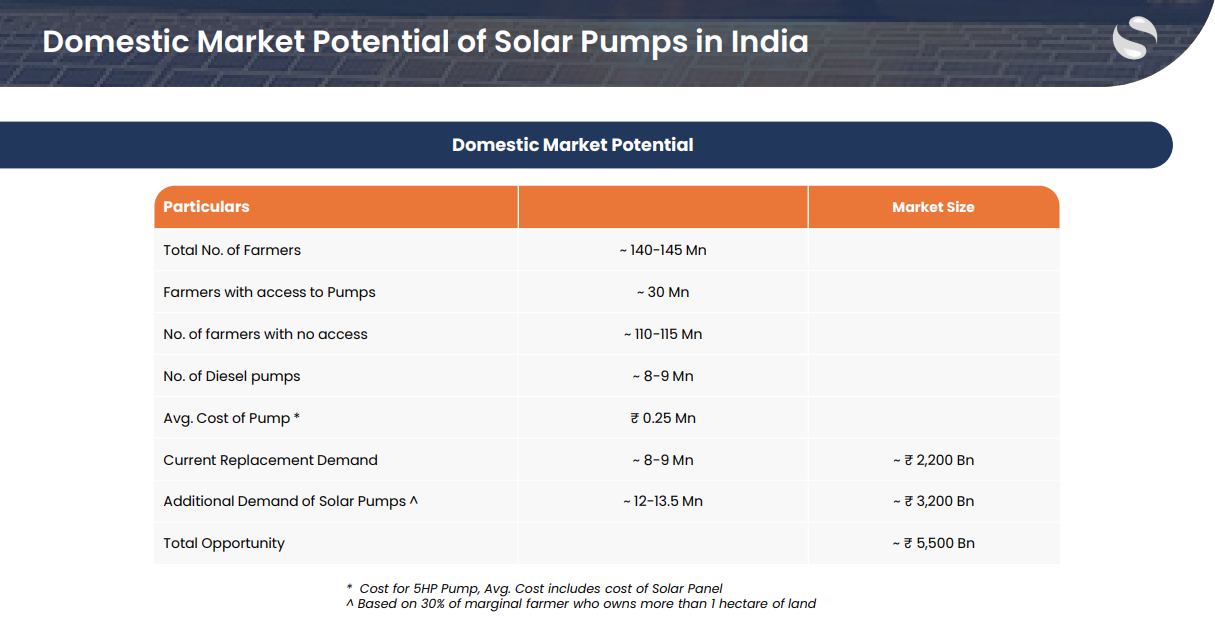Select the 'Particulars' column header

[206, 207]
